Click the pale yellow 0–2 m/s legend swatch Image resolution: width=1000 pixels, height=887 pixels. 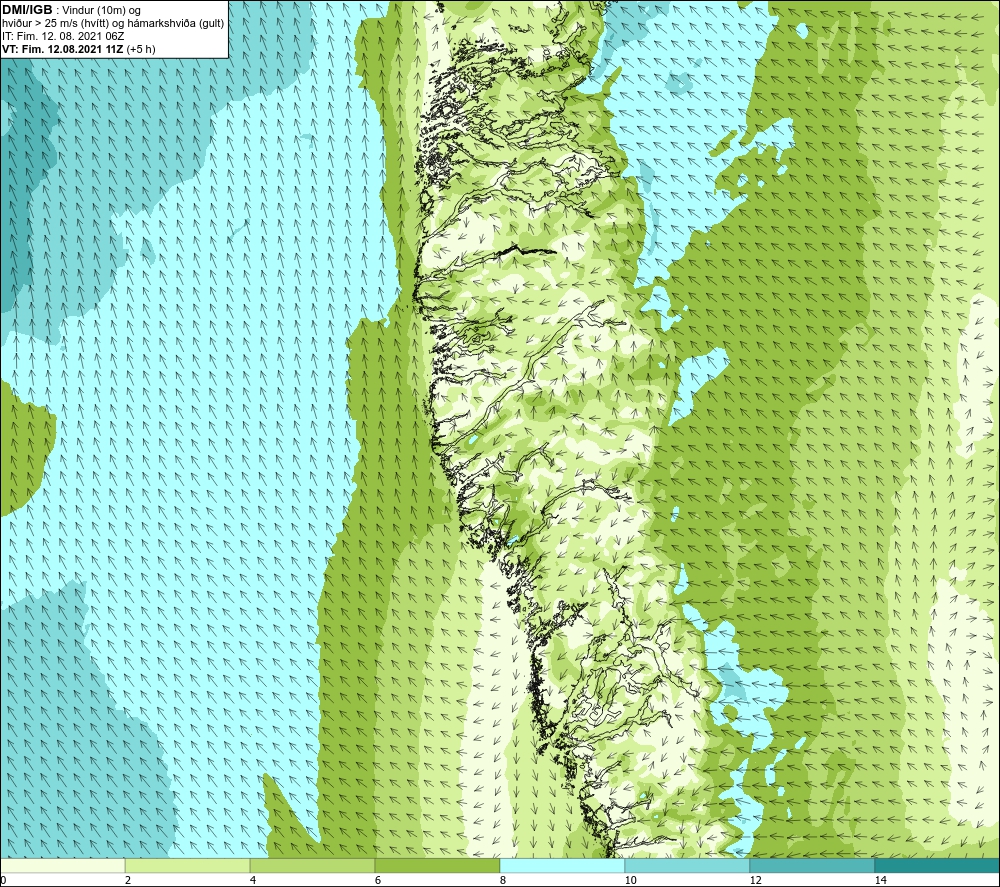(x=62, y=866)
